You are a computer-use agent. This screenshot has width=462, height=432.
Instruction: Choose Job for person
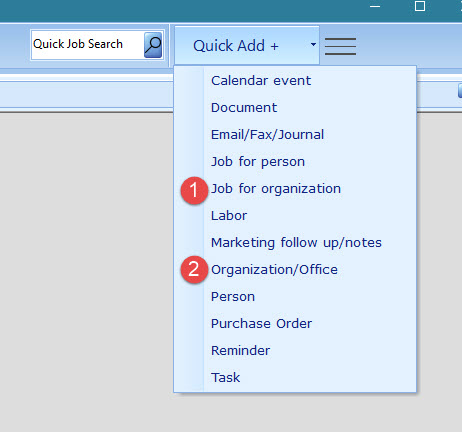(x=258, y=162)
